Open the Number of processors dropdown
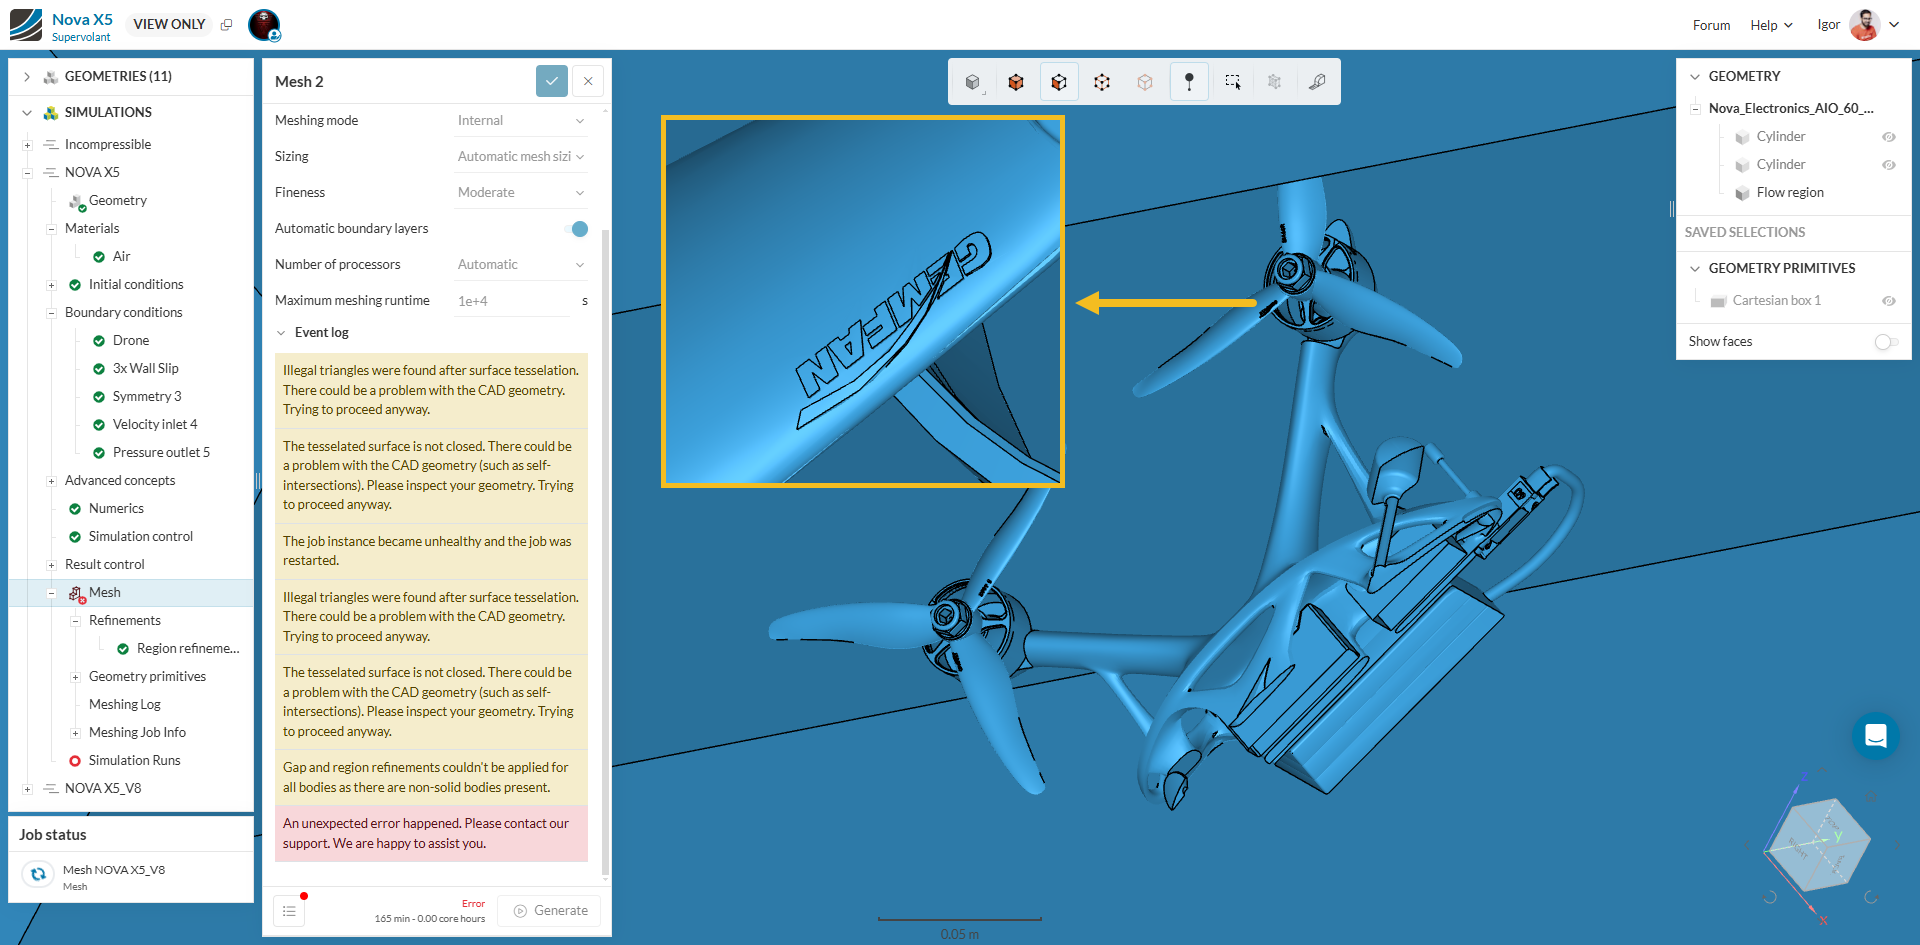The height and width of the screenshot is (945, 1920). coord(521,265)
